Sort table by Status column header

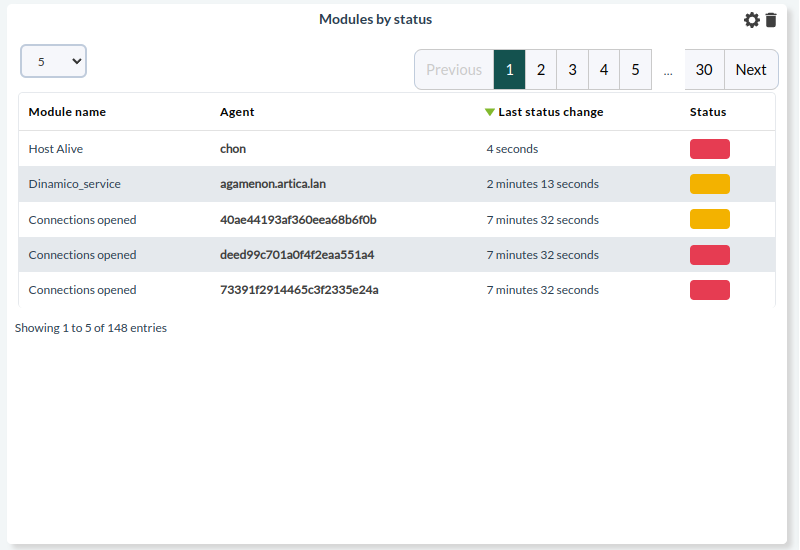tap(708, 112)
